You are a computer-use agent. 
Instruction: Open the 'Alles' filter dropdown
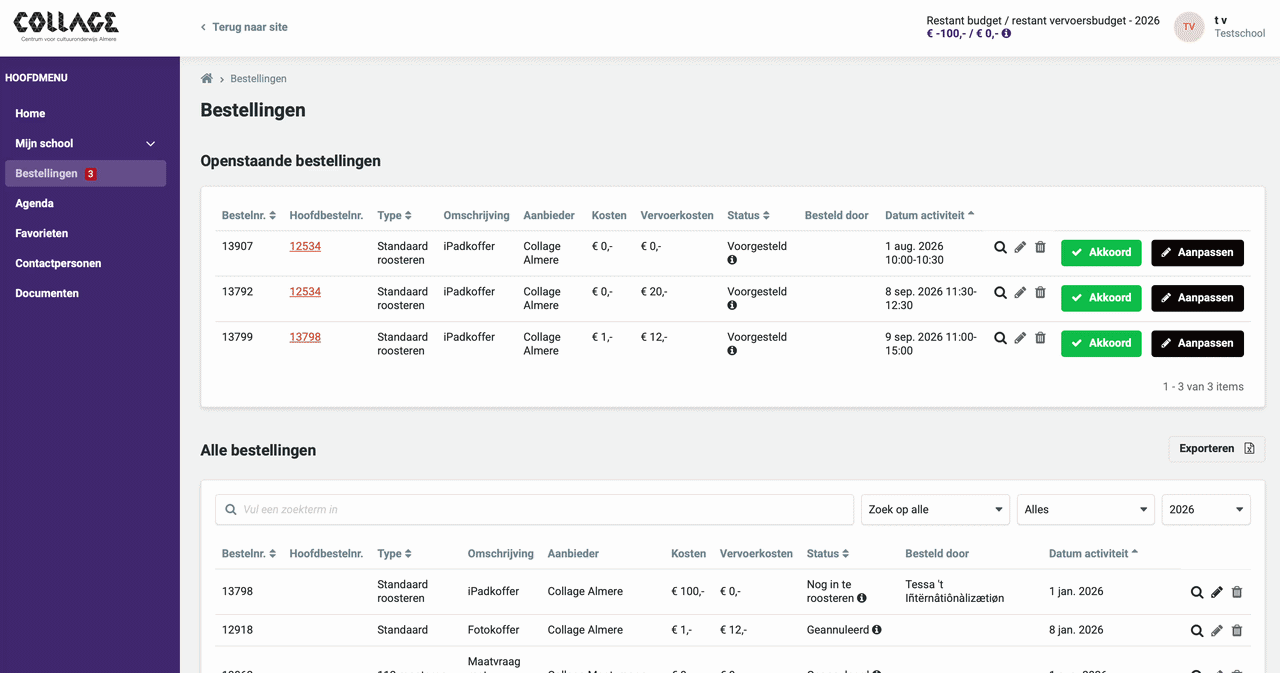click(x=1086, y=509)
